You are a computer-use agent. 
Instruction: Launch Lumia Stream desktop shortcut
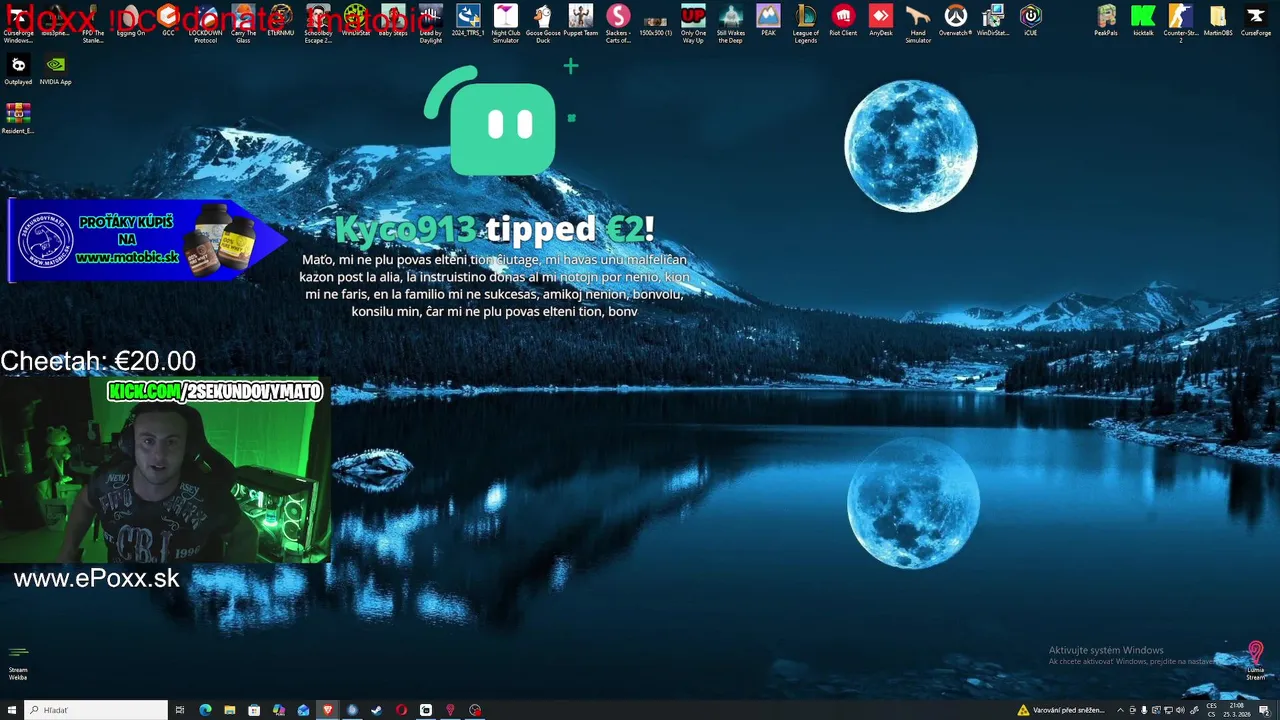click(1256, 661)
